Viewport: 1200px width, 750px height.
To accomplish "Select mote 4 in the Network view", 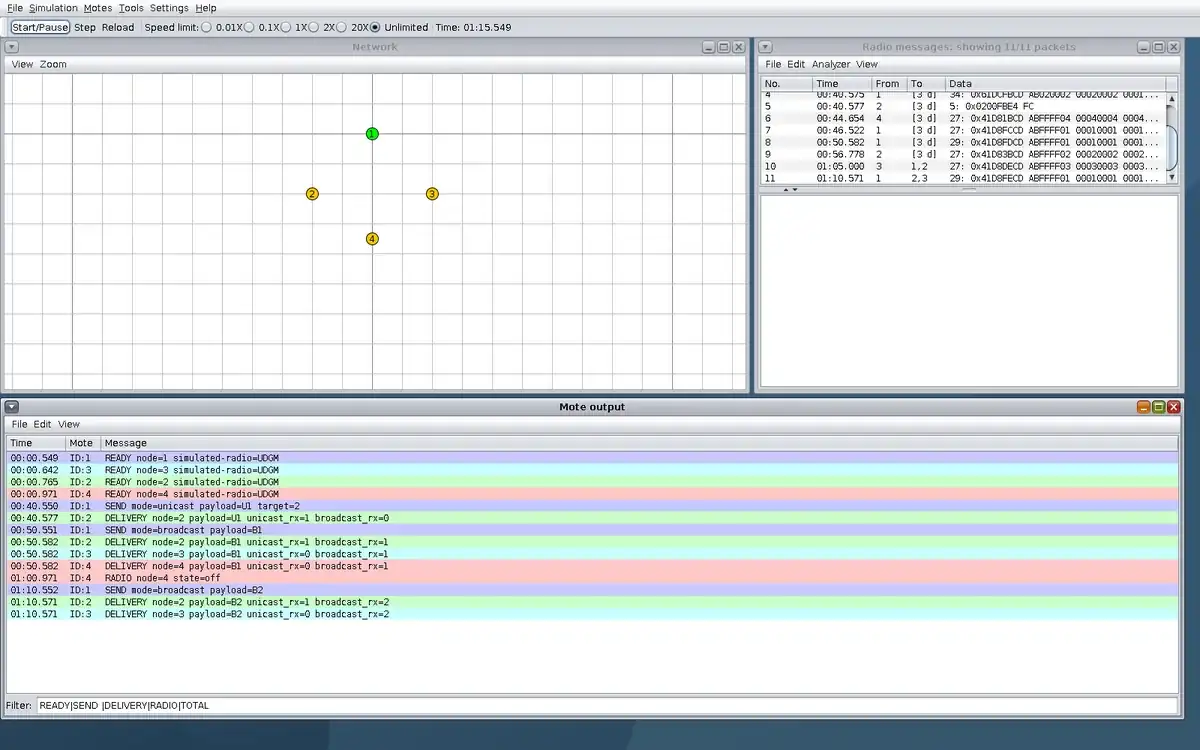I will (372, 239).
